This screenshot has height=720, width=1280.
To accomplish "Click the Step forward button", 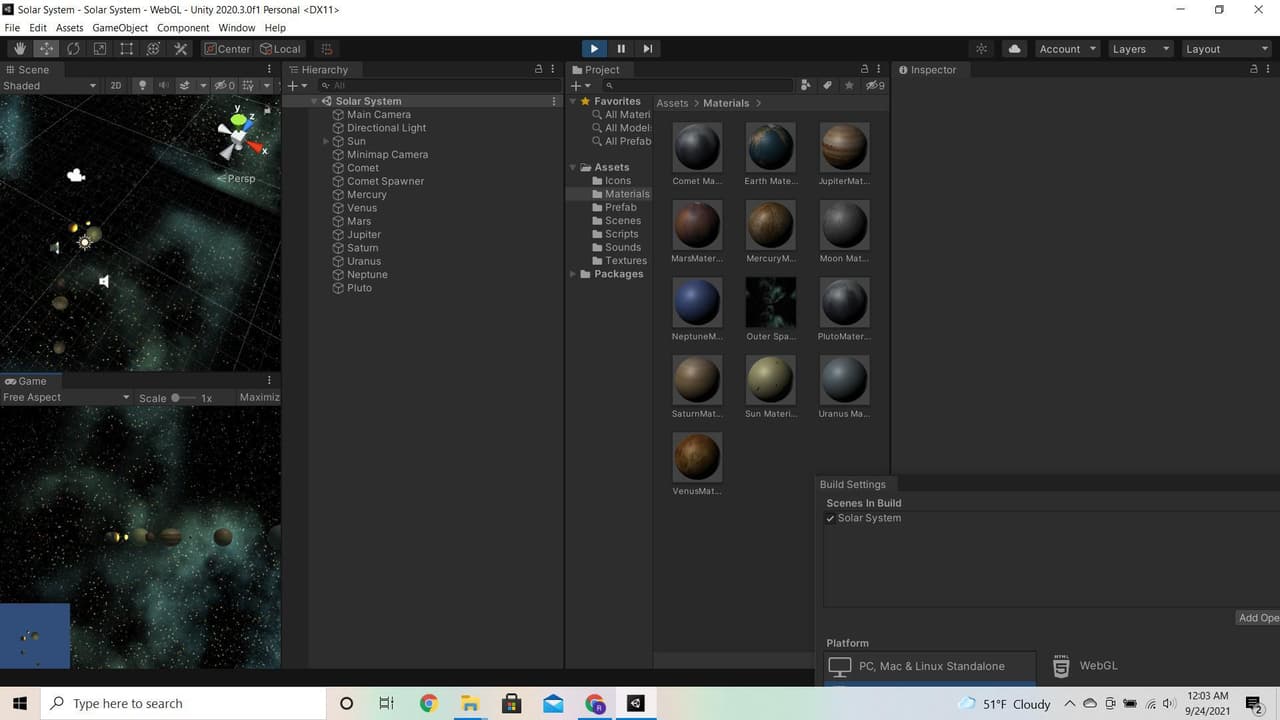I will (648, 48).
